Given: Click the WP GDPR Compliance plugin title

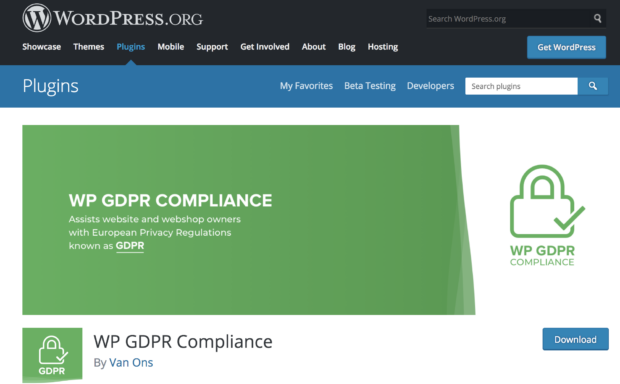Looking at the screenshot, I should click(183, 341).
